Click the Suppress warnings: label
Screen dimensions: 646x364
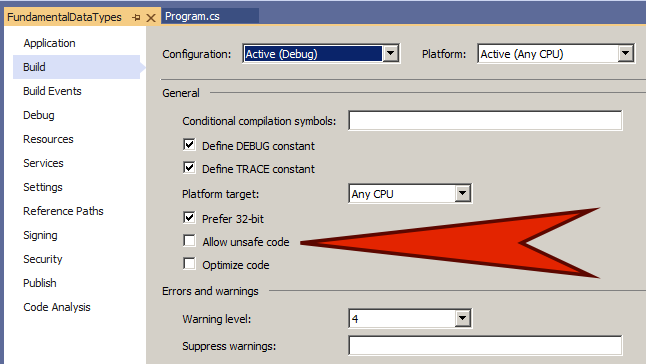[x=229, y=346]
